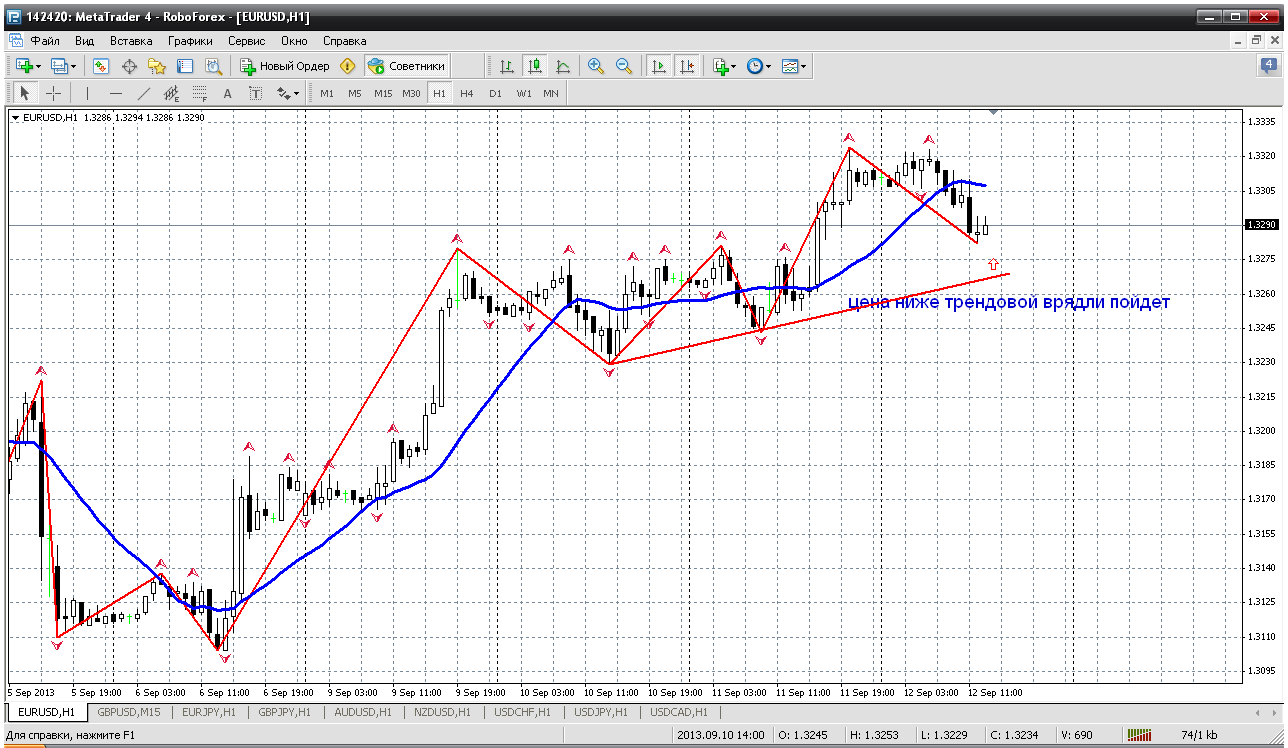
Task: Set timeframe to M1
Action: 327,93
